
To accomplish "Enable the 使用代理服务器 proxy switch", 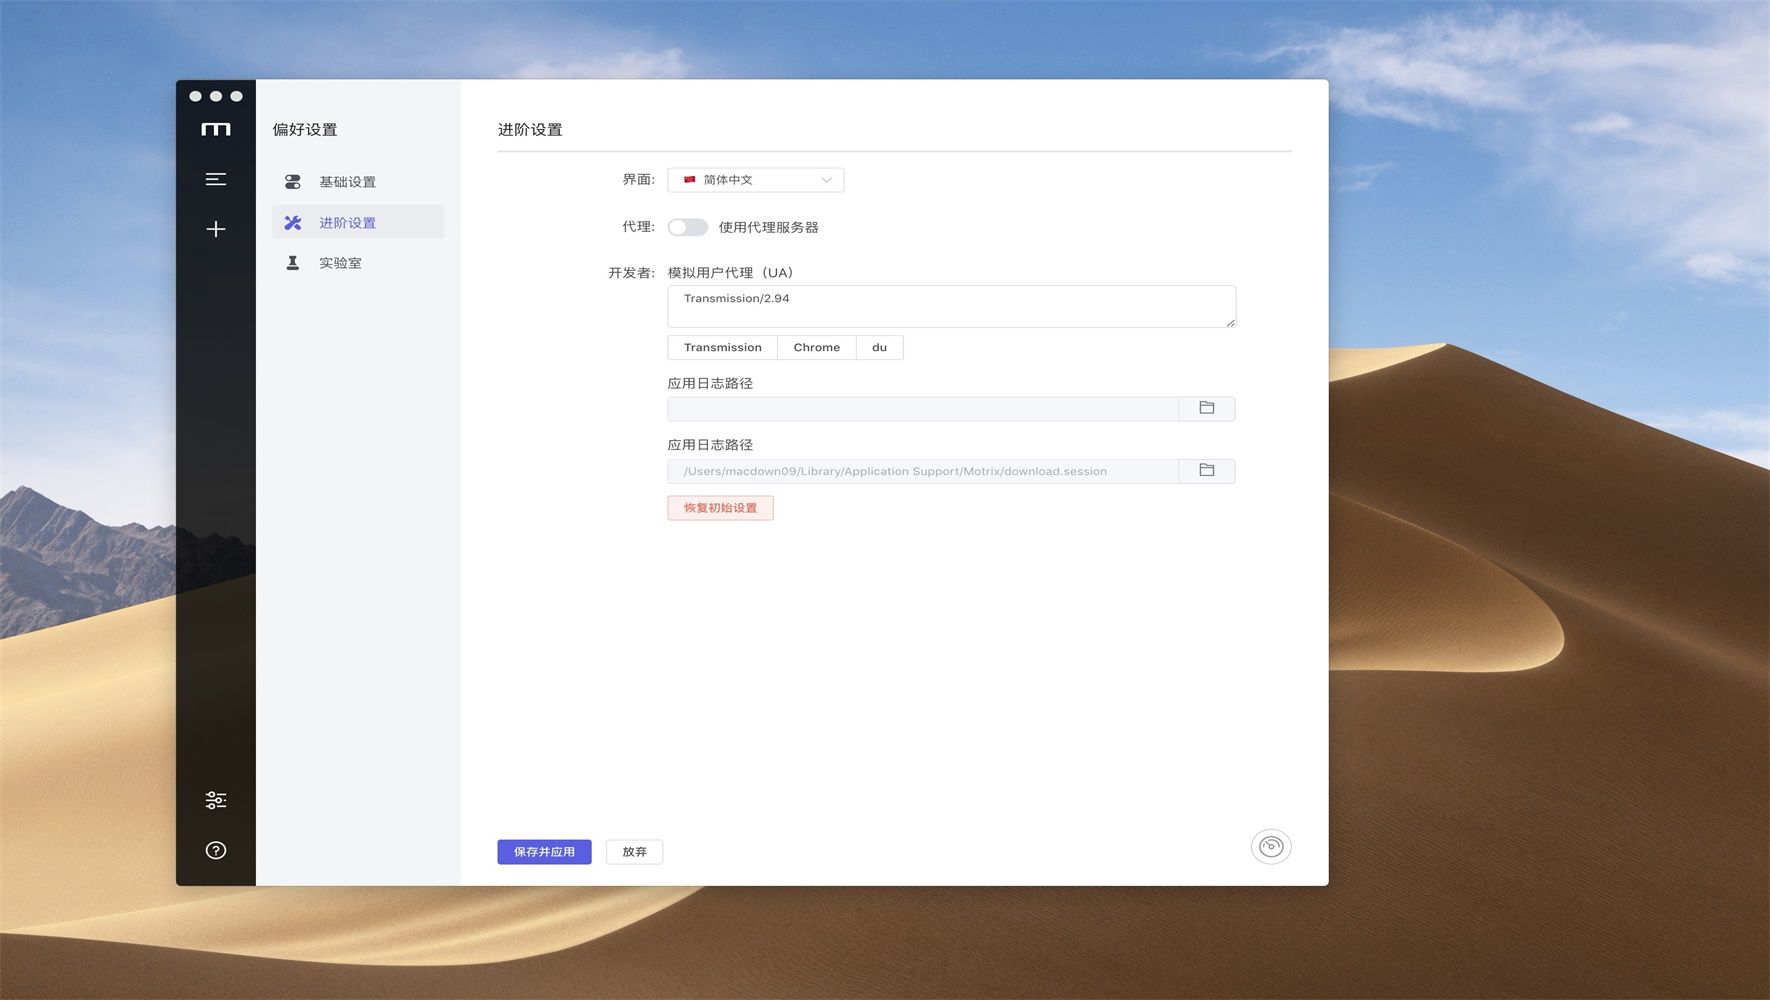I will pyautogui.click(x=688, y=227).
